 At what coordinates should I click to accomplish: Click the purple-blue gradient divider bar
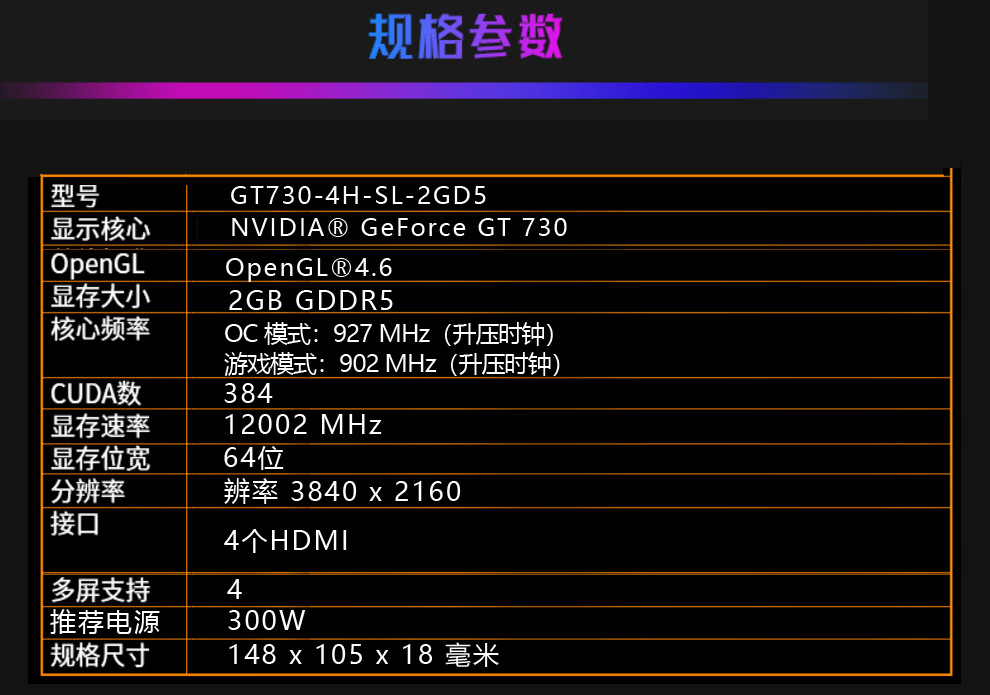click(464, 90)
